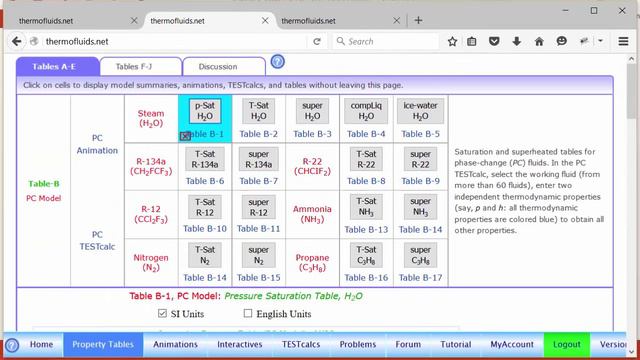Viewport: 640px width, 360px height.
Task: Click the ice-water H2O button
Action: tap(420, 111)
